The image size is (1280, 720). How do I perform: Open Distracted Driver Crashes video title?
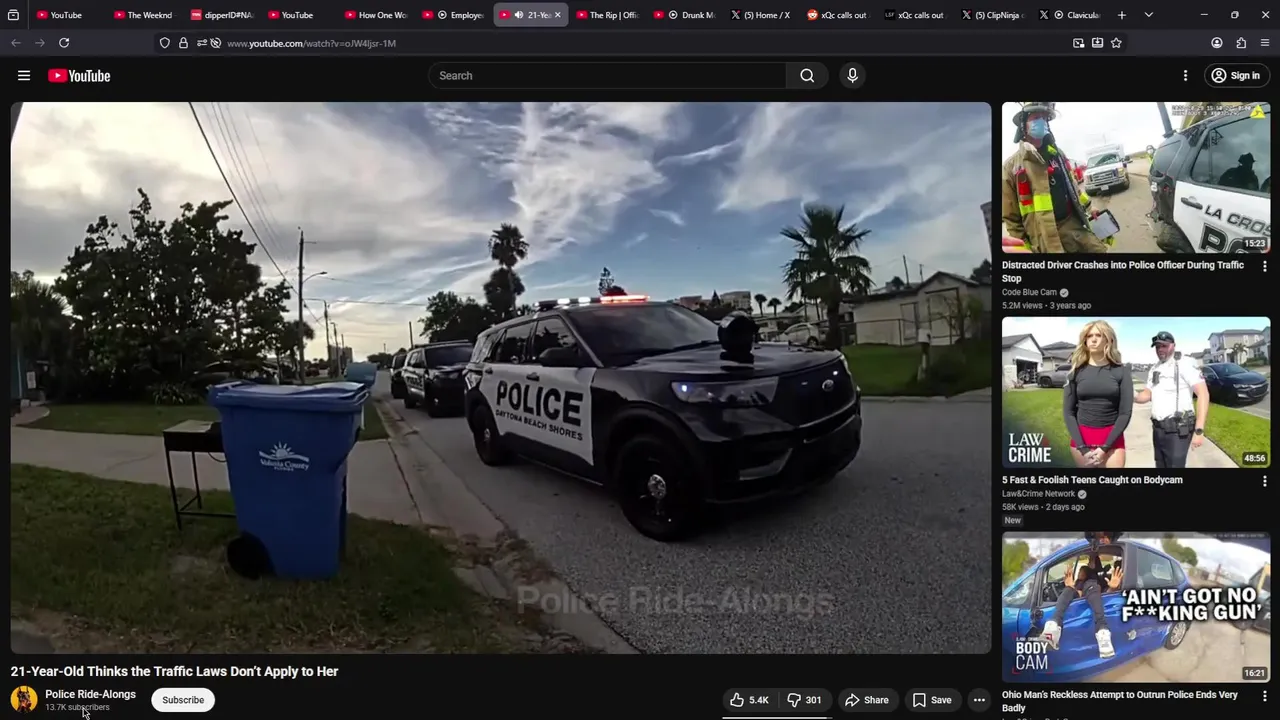(x=1123, y=271)
